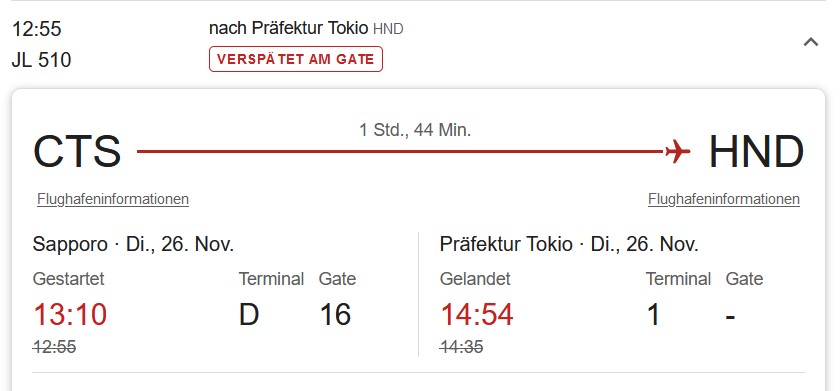Select the CTS airport code
The width and height of the screenshot is (840, 391).
click(x=77, y=152)
